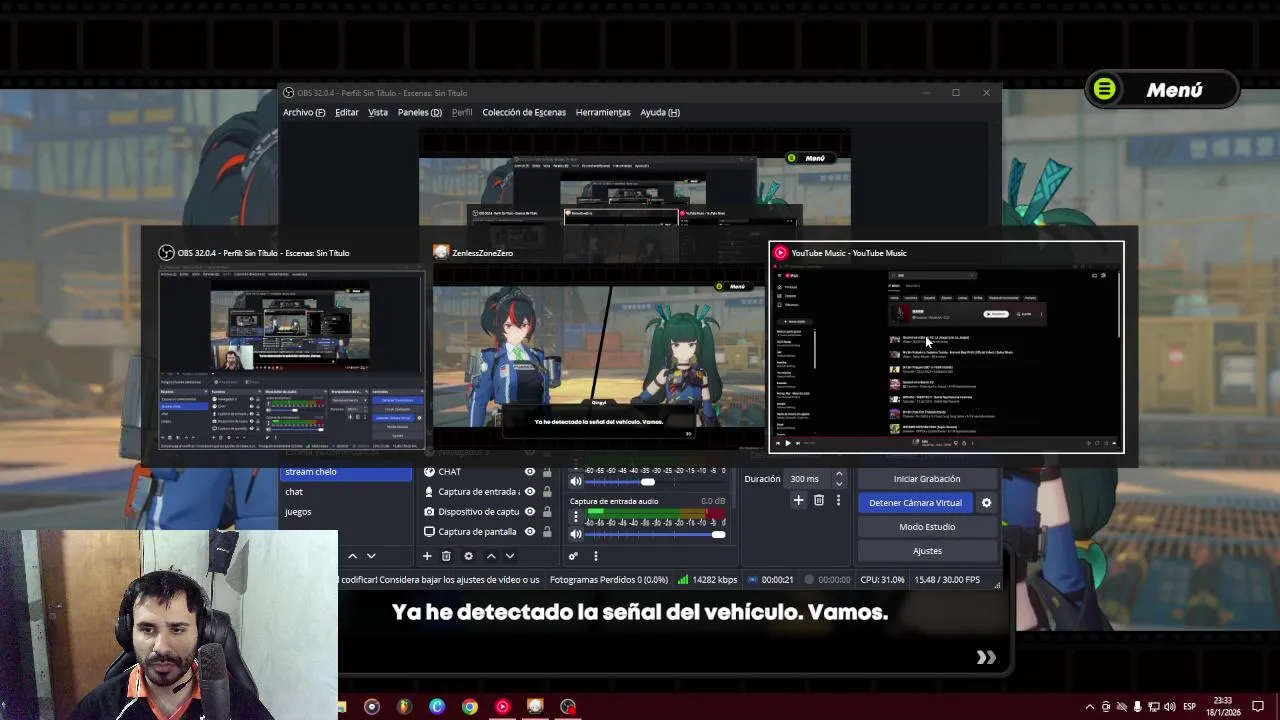The image size is (1280, 720).
Task: Remove the transition with trash icon
Action: point(818,500)
